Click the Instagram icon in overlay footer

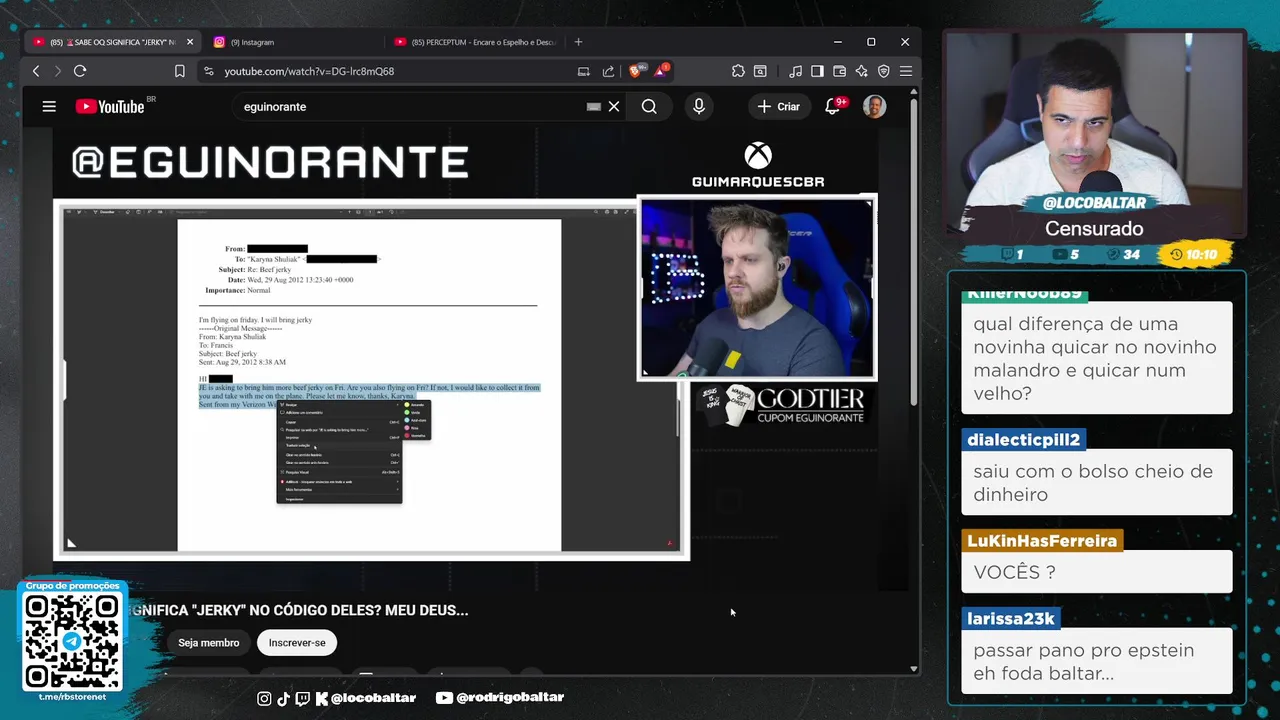pyautogui.click(x=264, y=698)
